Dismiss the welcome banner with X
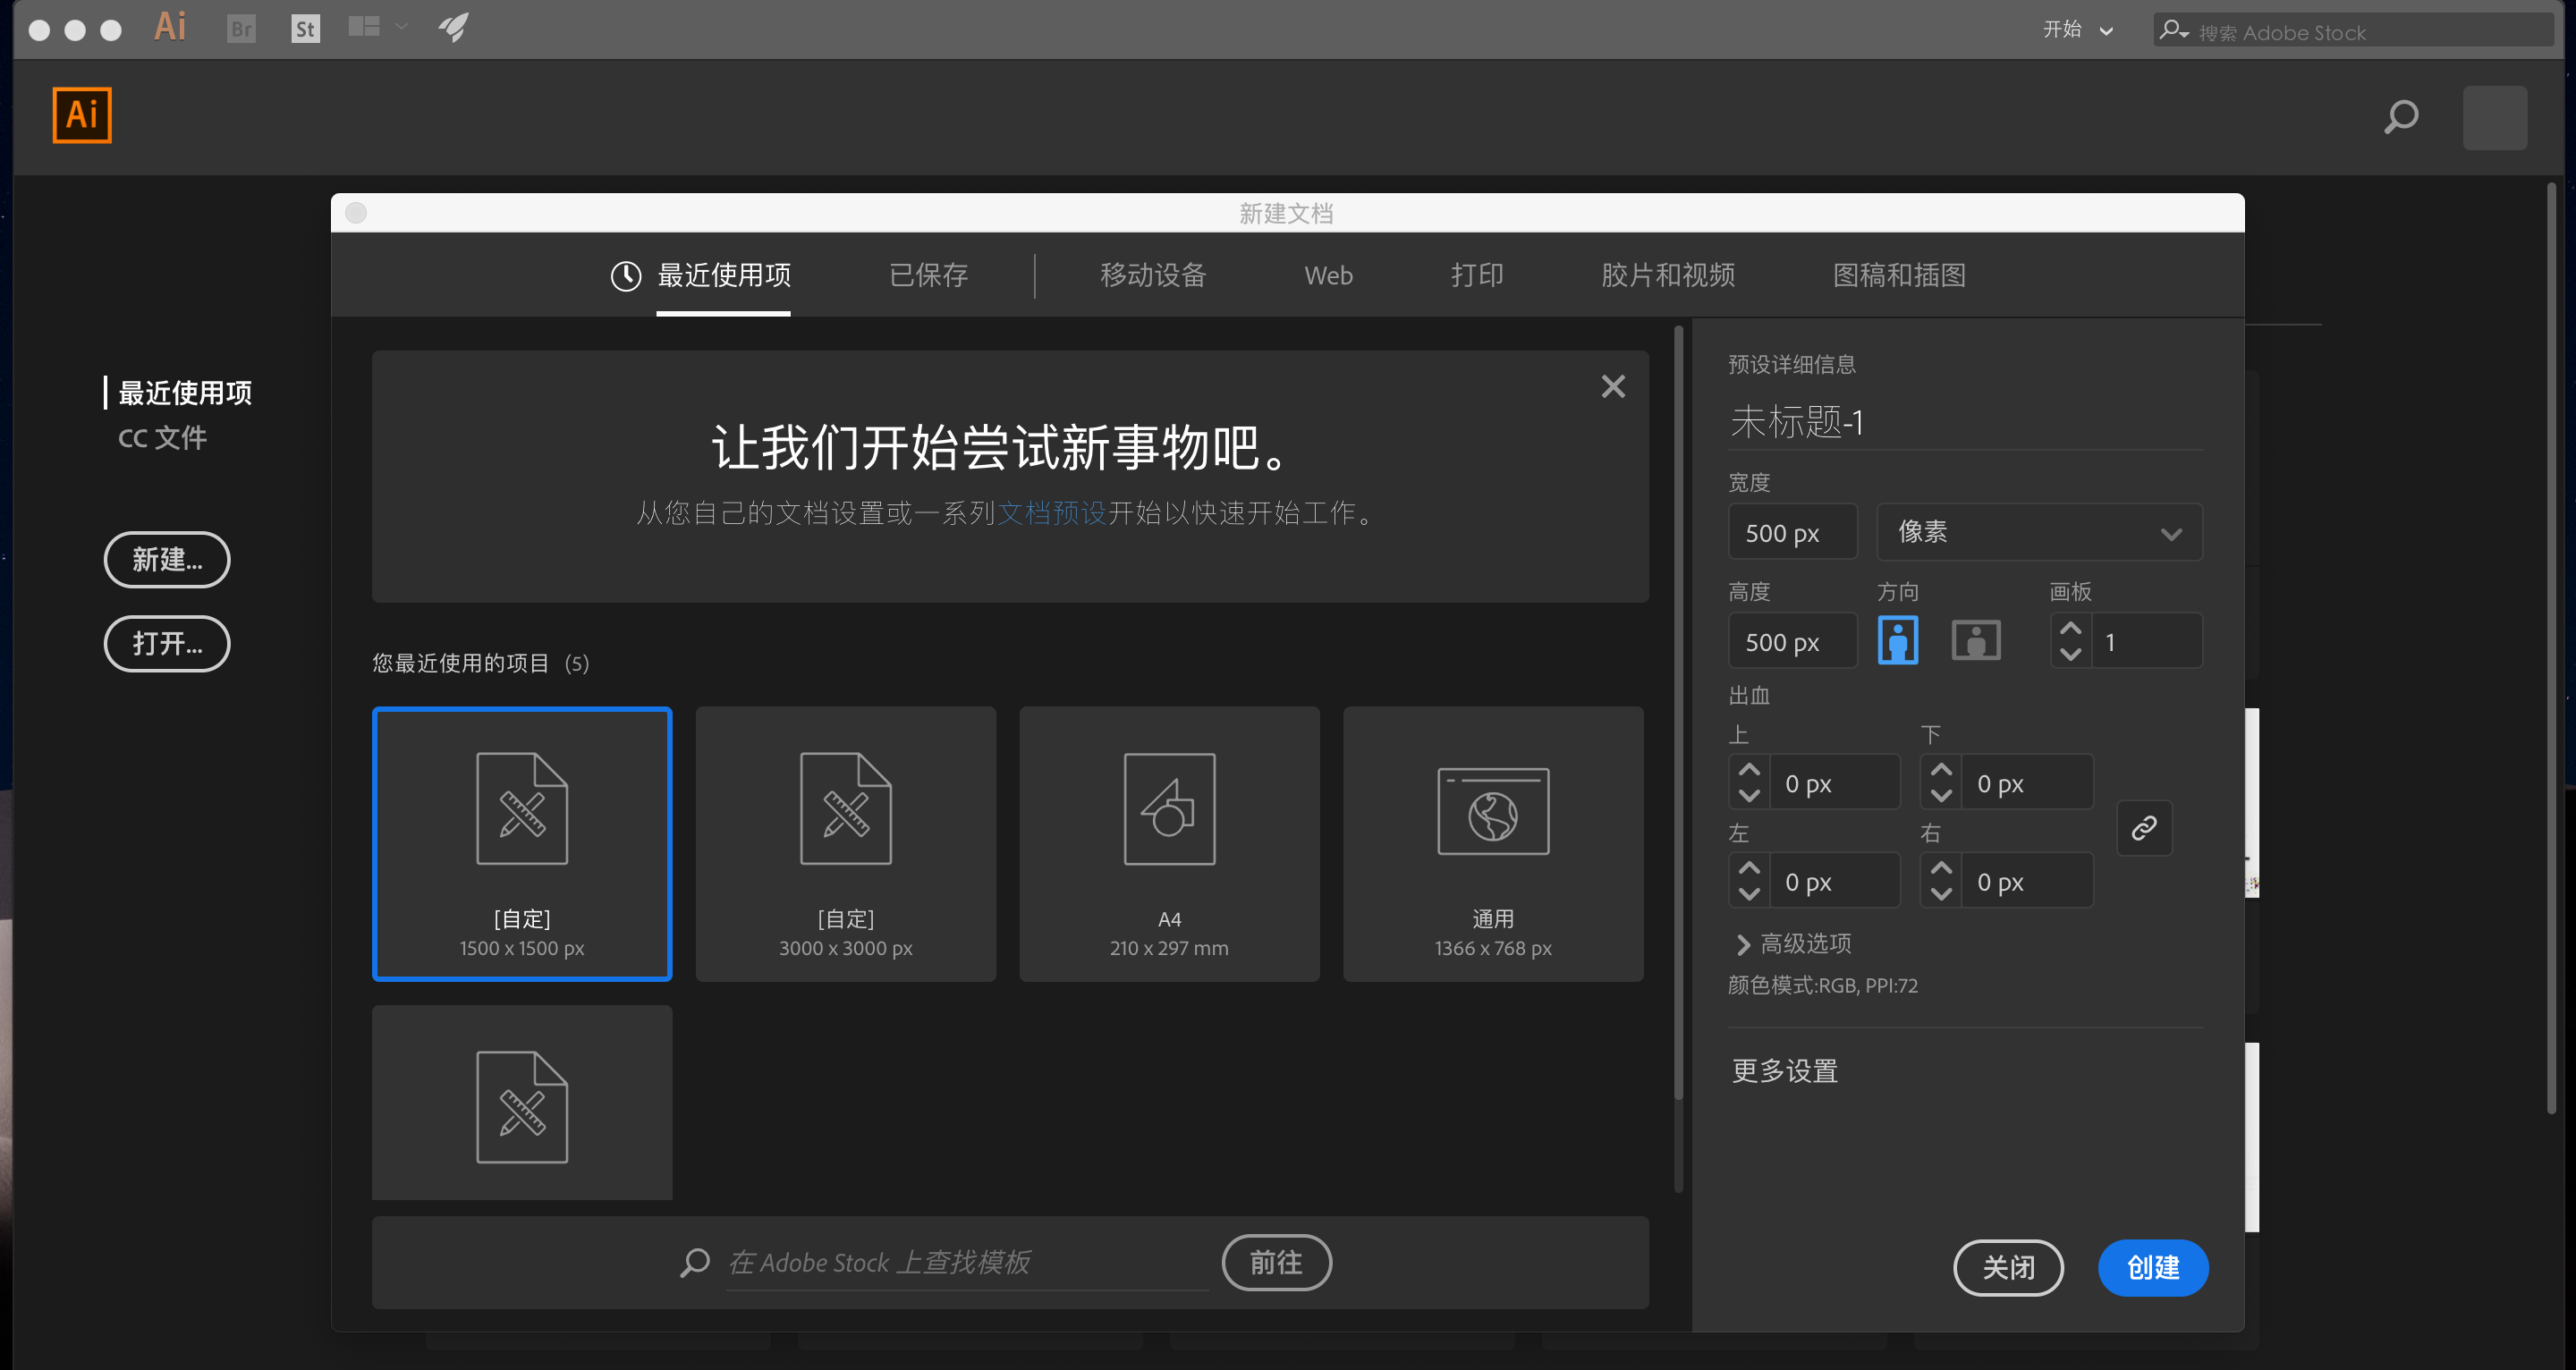 tap(1612, 387)
